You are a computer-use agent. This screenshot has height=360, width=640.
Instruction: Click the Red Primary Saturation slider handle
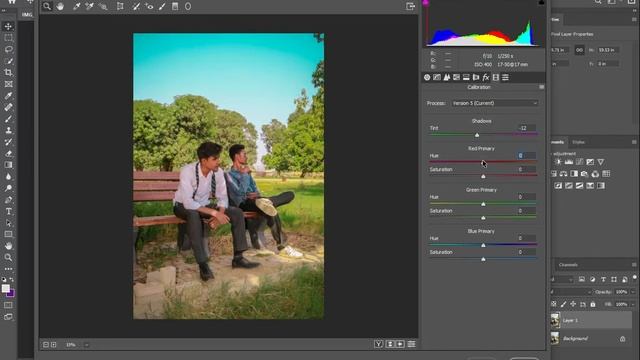click(x=483, y=176)
